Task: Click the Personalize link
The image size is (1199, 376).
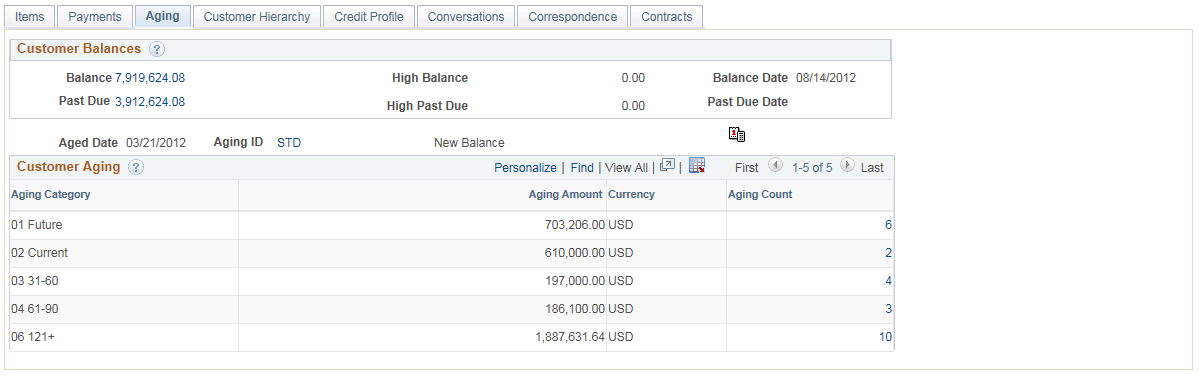Action: point(525,167)
